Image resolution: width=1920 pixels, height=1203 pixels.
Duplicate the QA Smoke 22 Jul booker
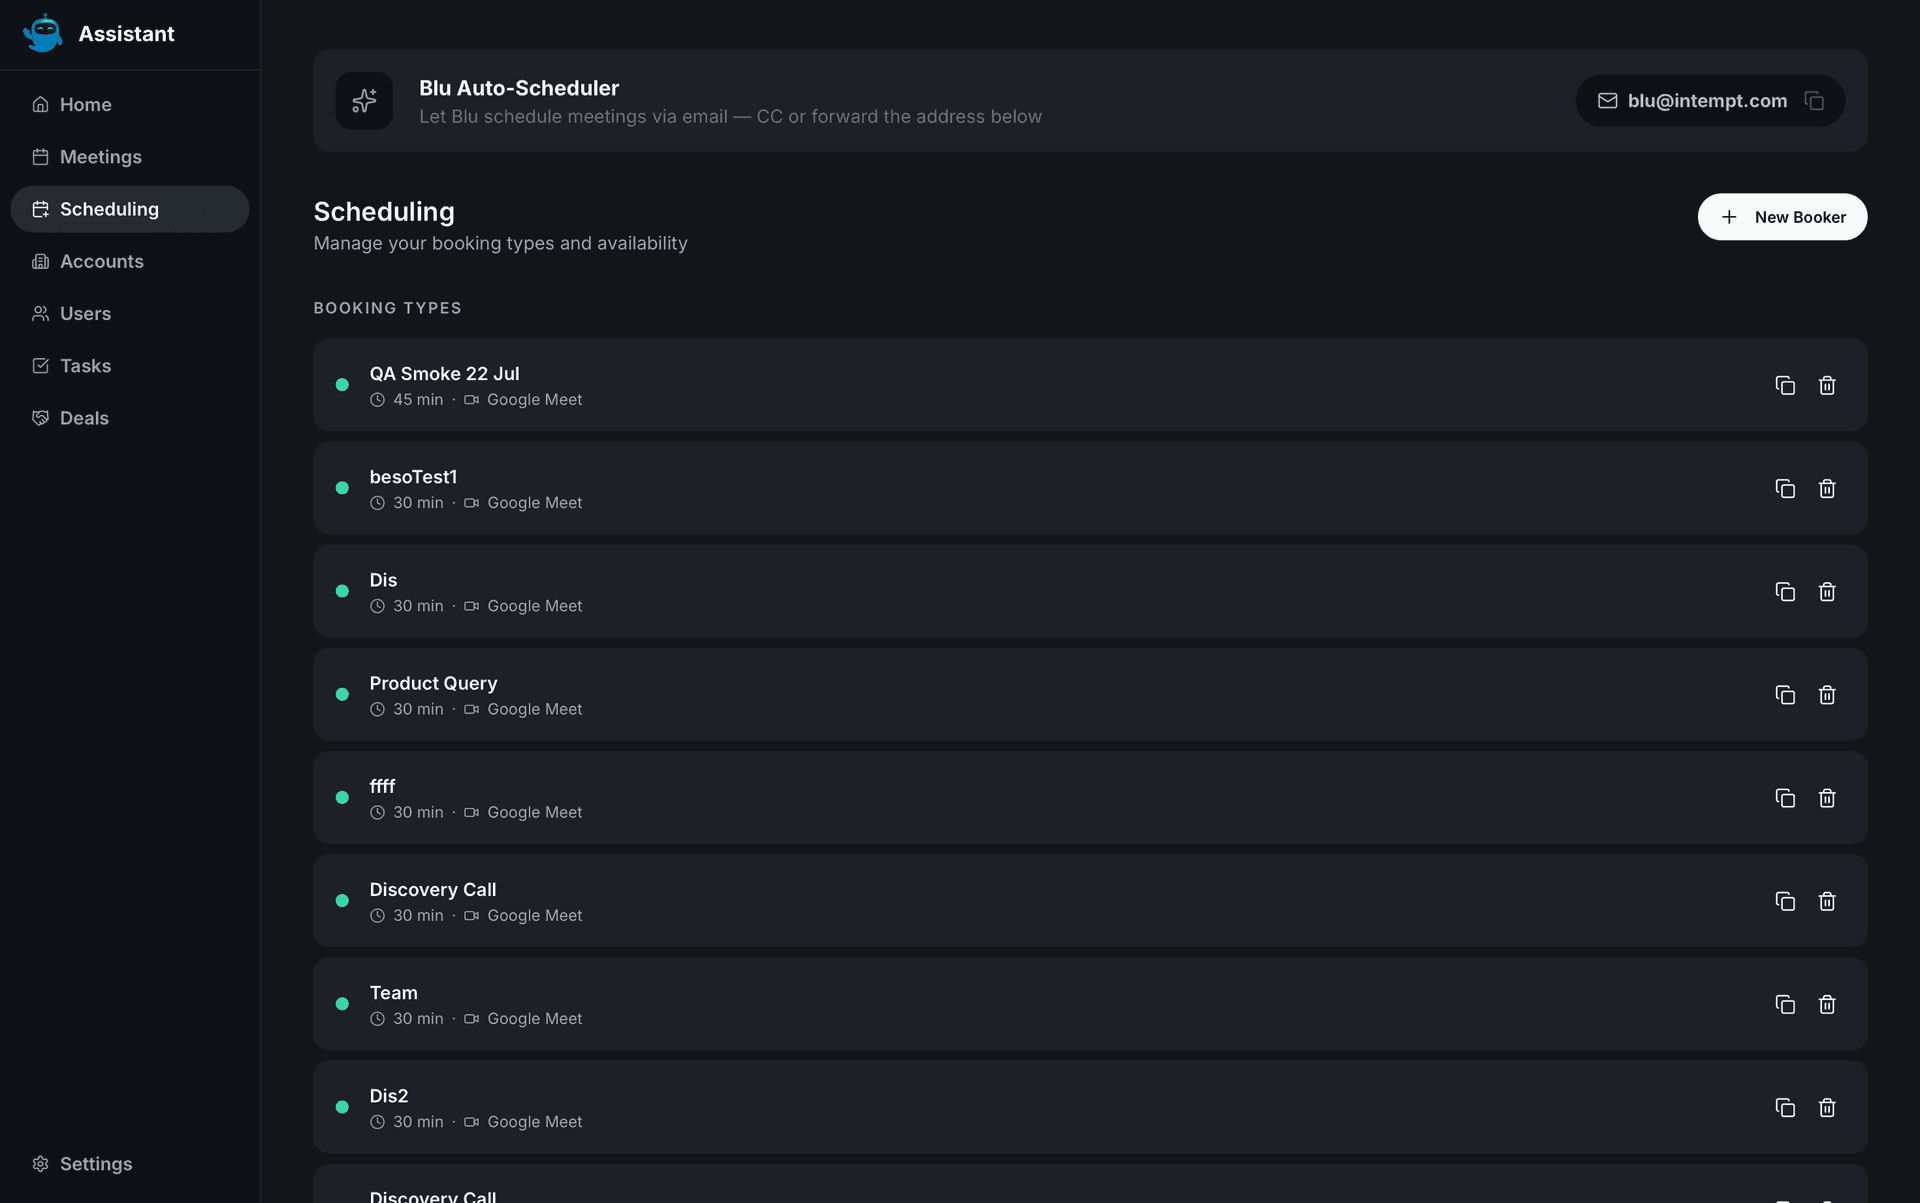point(1785,385)
